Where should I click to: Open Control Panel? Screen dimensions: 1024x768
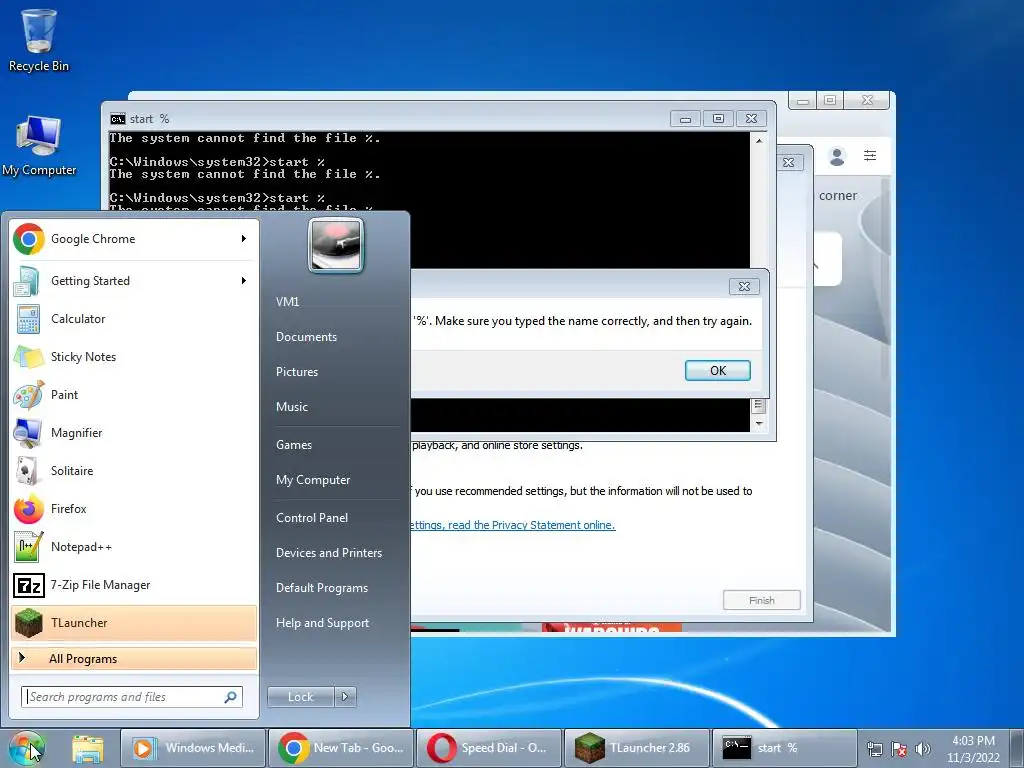click(x=312, y=518)
